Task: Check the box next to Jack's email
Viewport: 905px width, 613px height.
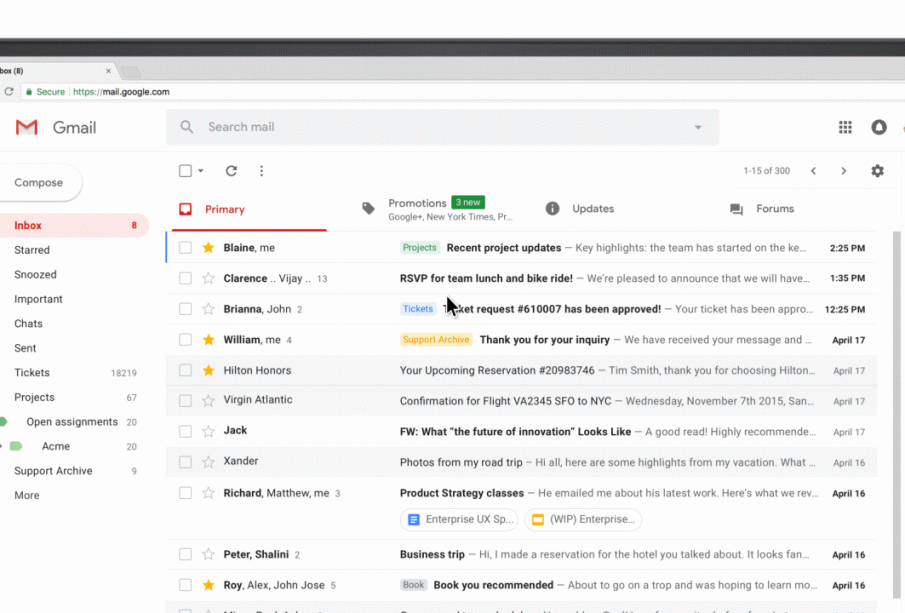Action: click(x=185, y=431)
